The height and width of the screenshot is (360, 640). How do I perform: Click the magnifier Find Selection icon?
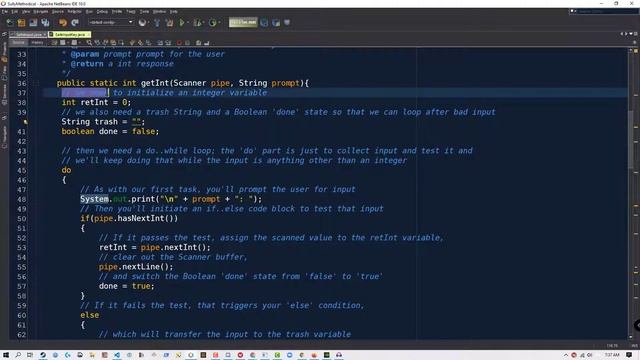89,42
